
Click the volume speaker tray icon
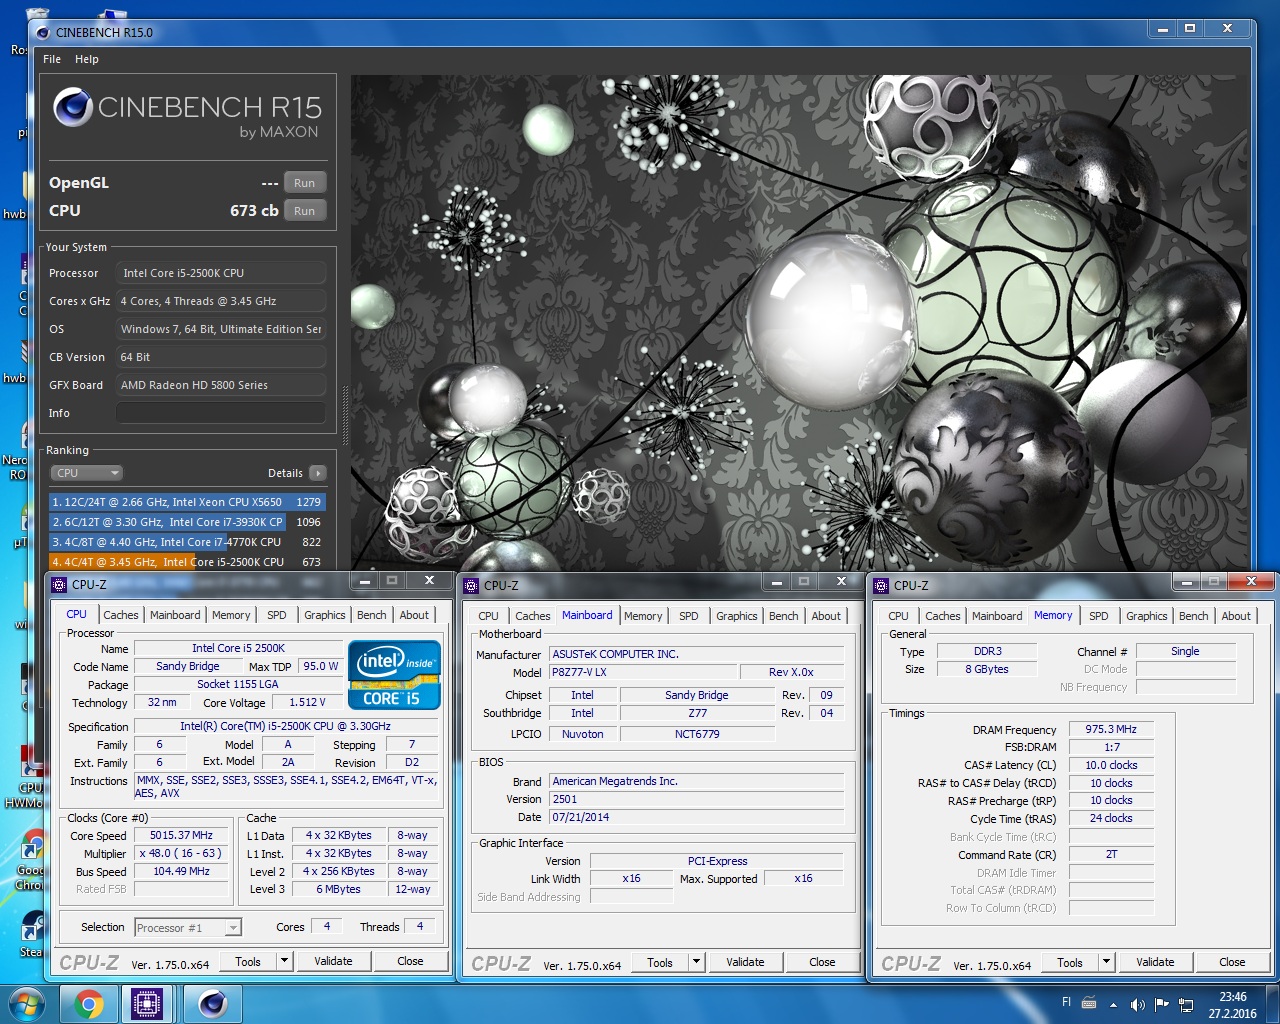[x=1137, y=1004]
